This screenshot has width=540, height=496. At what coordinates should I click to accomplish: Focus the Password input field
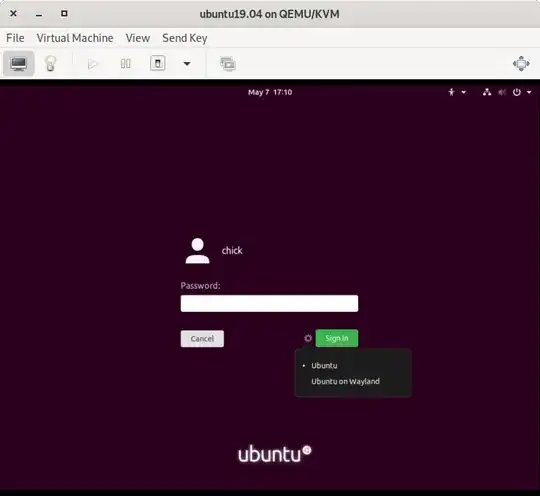tap(269, 303)
